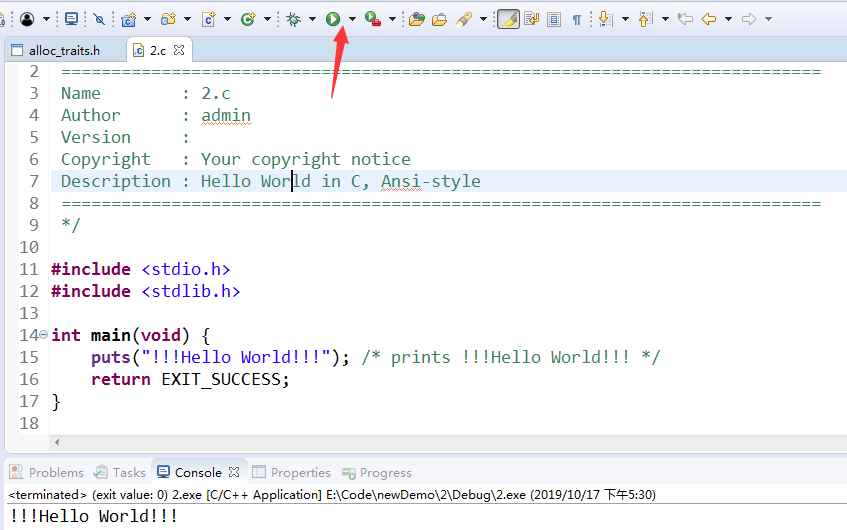Image resolution: width=847 pixels, height=530 pixels.
Task: Click the profile user icon
Action: (27, 19)
